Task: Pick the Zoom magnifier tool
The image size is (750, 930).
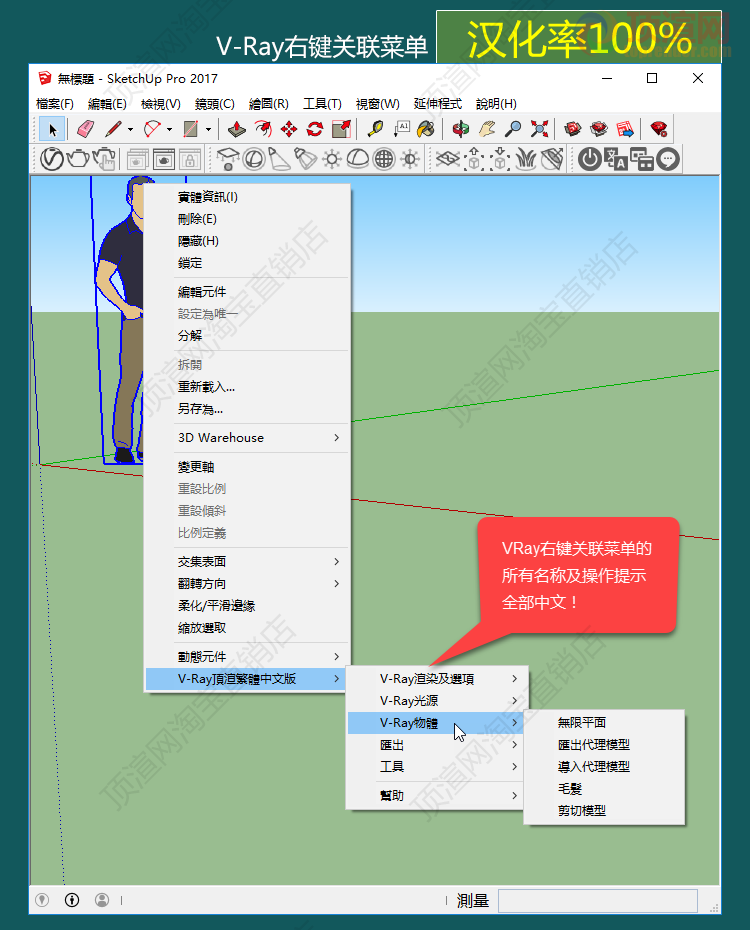Action: (x=513, y=129)
